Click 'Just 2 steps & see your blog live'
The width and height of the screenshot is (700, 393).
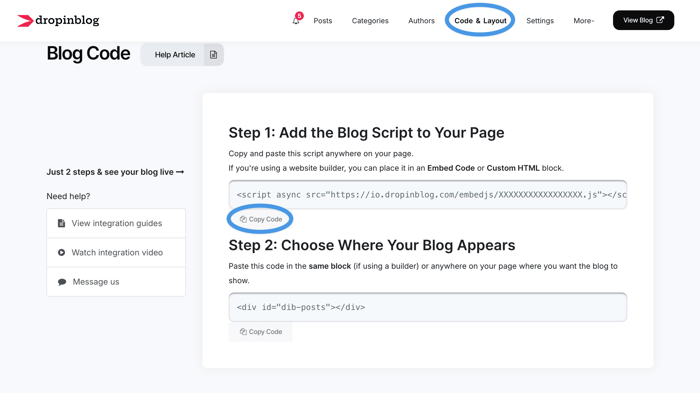[x=115, y=172]
